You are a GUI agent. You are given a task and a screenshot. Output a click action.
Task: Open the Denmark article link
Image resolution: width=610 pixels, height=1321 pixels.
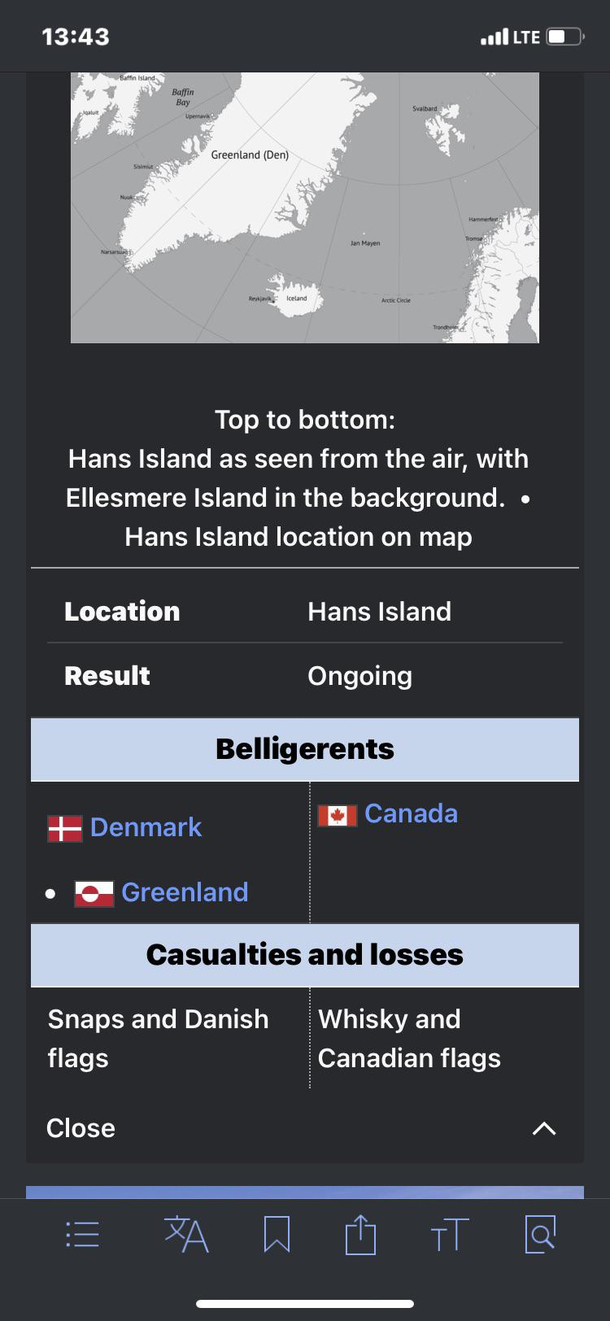point(146,828)
